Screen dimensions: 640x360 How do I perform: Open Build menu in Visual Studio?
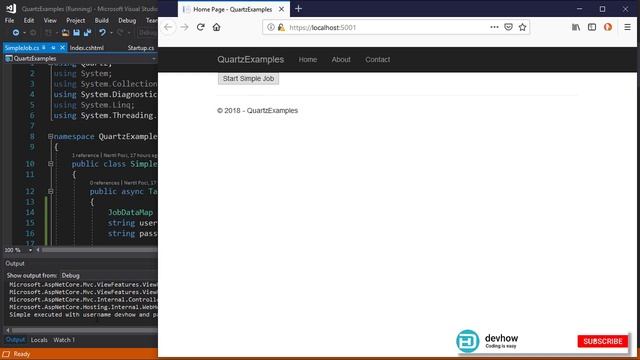102,20
